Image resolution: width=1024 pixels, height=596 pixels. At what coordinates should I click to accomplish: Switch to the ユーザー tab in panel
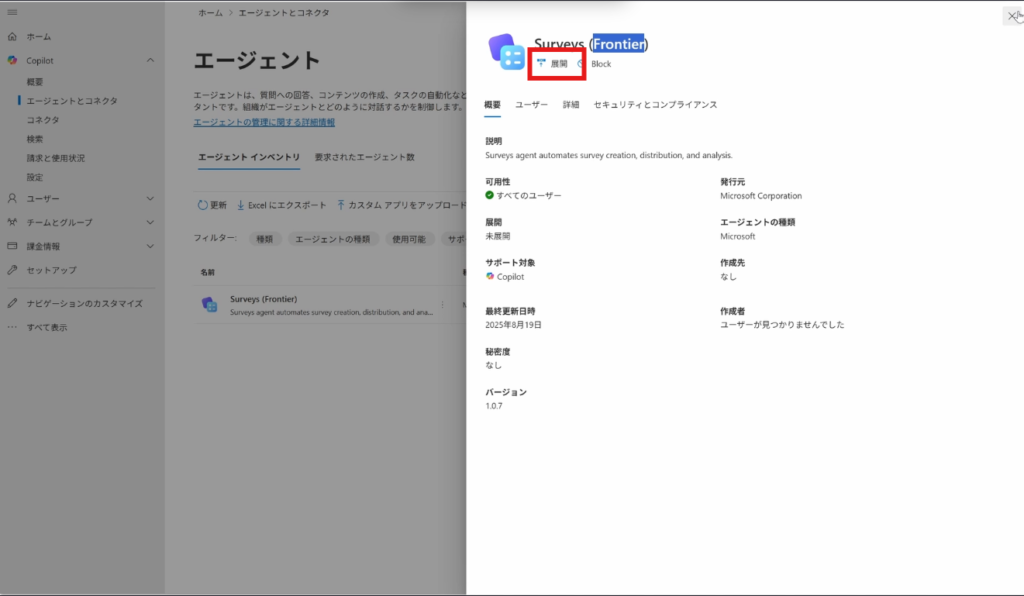[x=531, y=105]
